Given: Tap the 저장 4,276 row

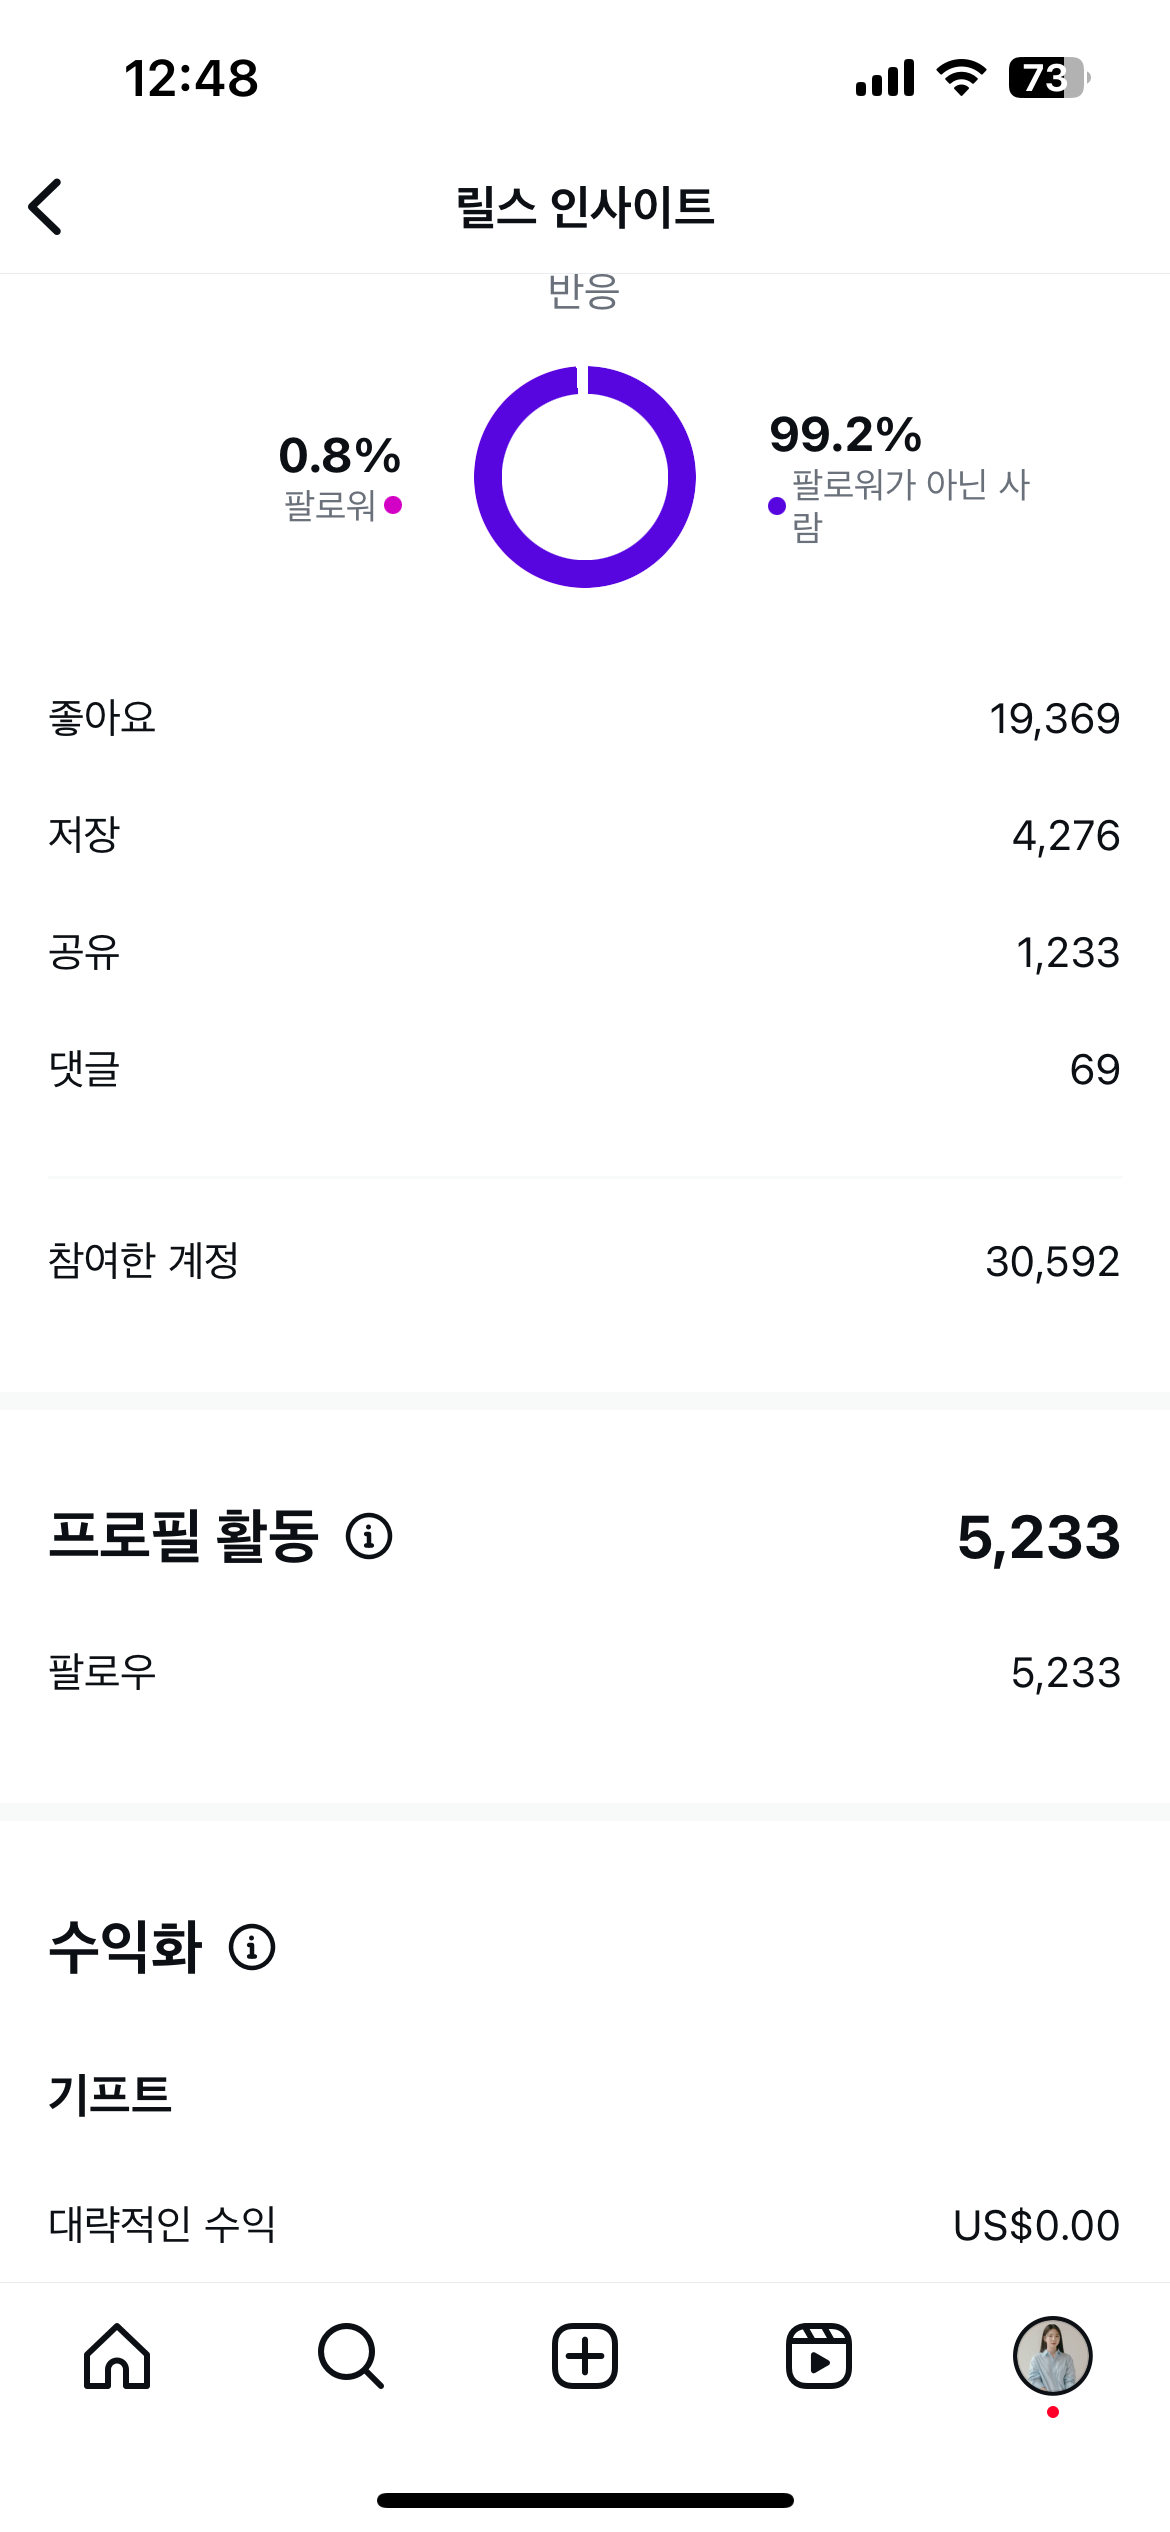Looking at the screenshot, I should 585,835.
